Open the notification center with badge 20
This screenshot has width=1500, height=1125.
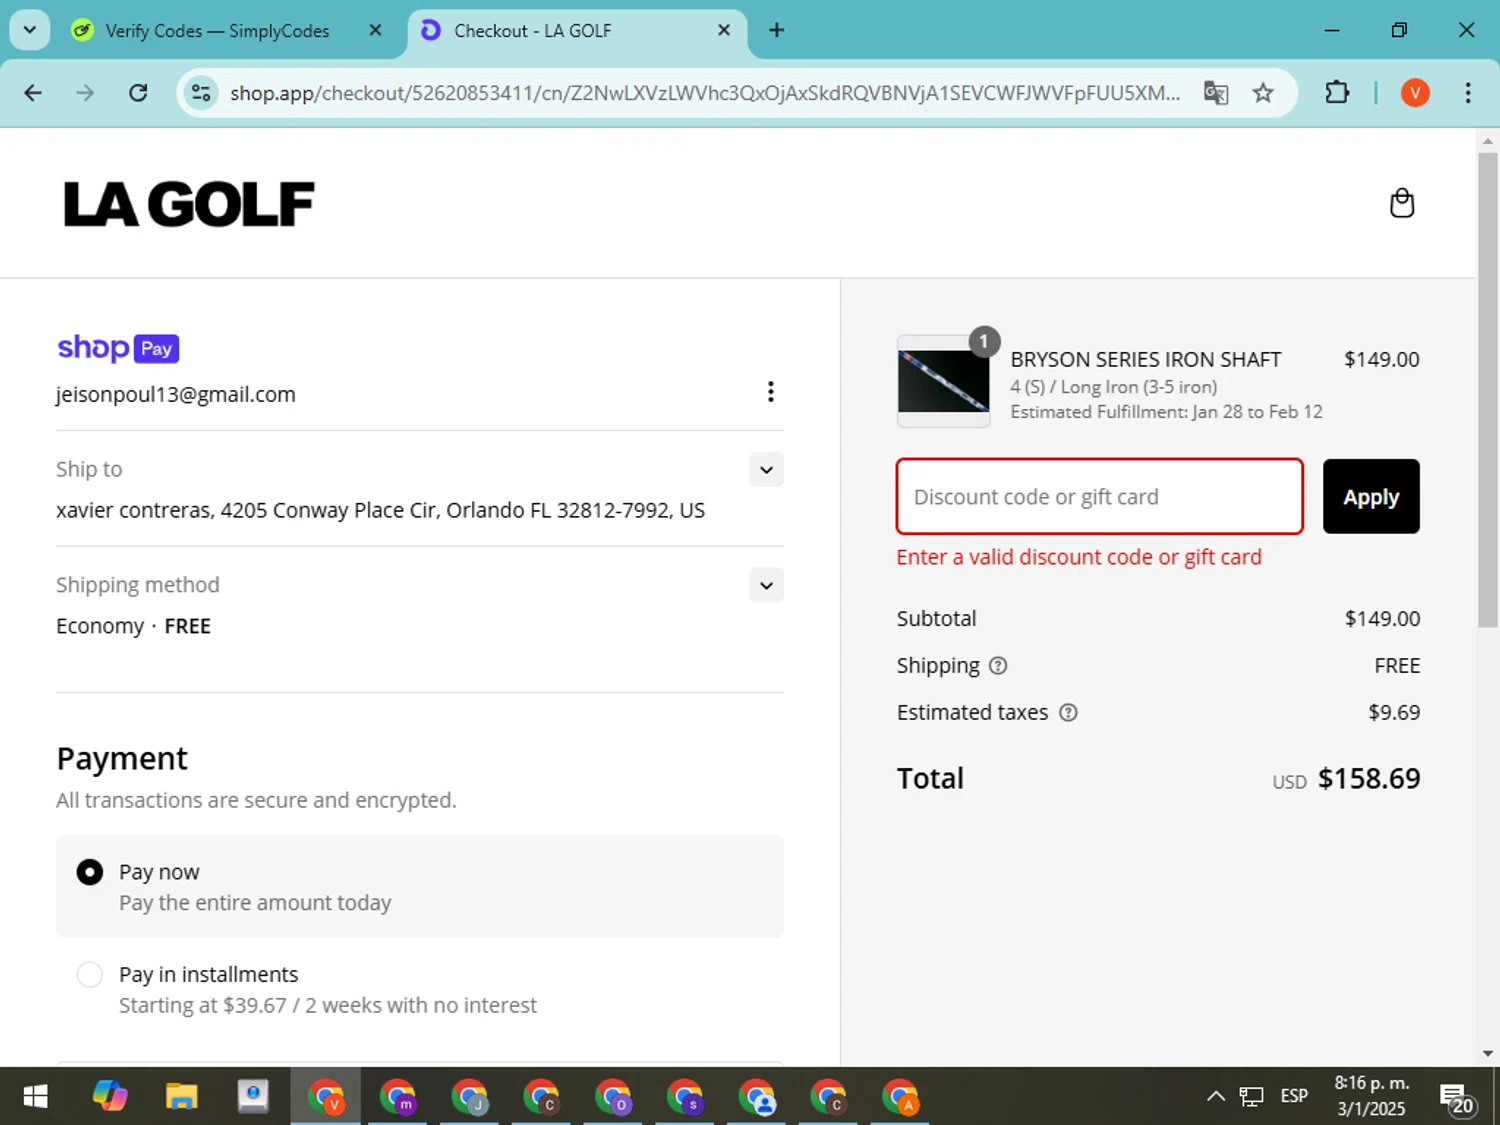point(1457,1099)
